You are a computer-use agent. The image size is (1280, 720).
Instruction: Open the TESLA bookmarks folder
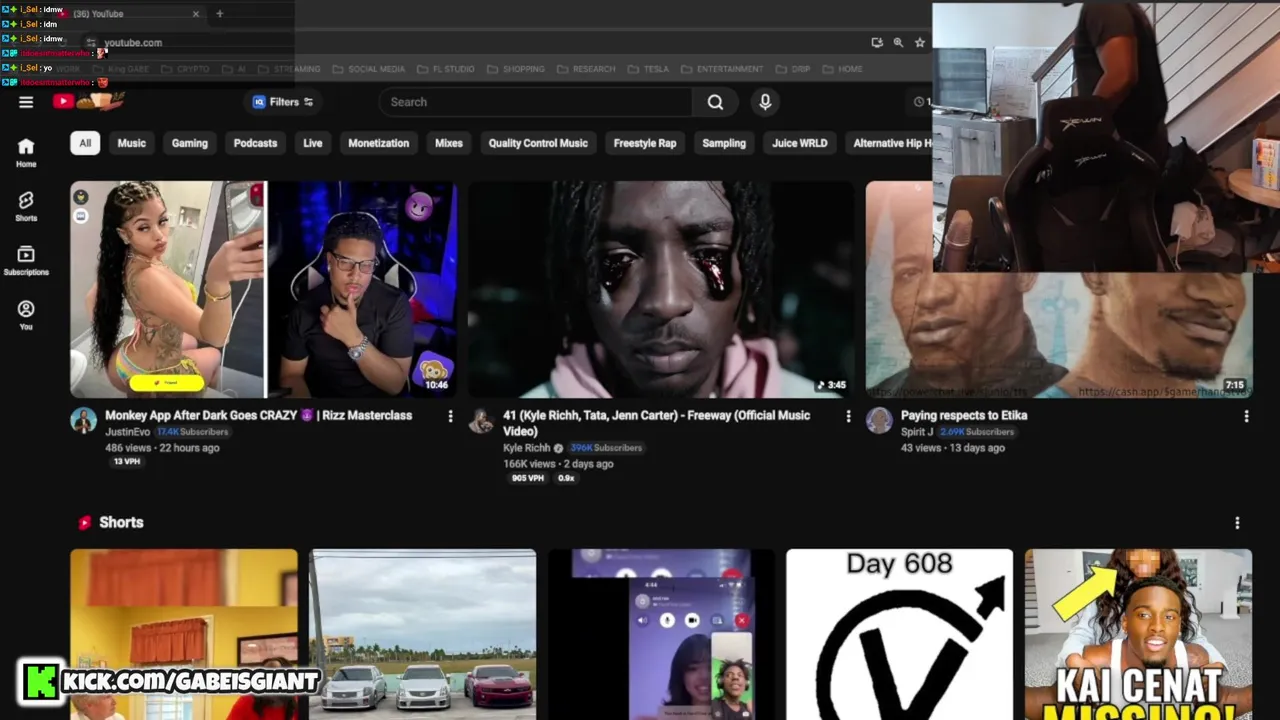(649, 69)
